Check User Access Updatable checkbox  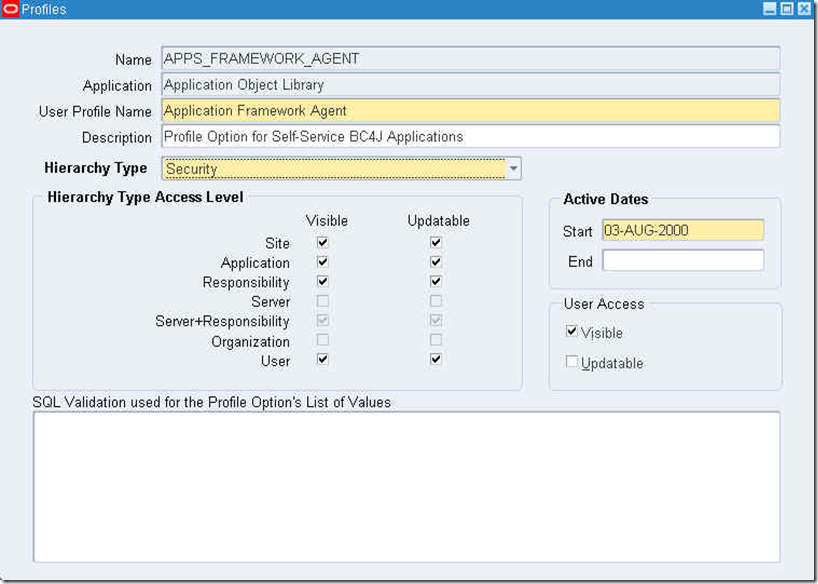click(572, 361)
